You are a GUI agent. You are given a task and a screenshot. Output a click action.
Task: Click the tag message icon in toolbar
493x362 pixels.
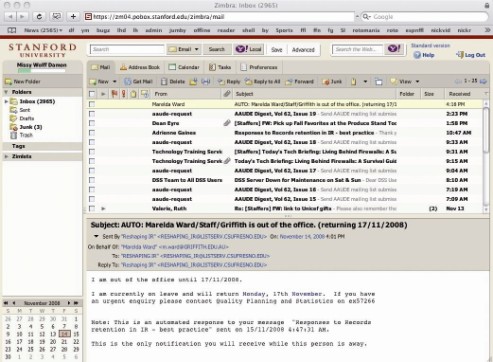[354, 81]
